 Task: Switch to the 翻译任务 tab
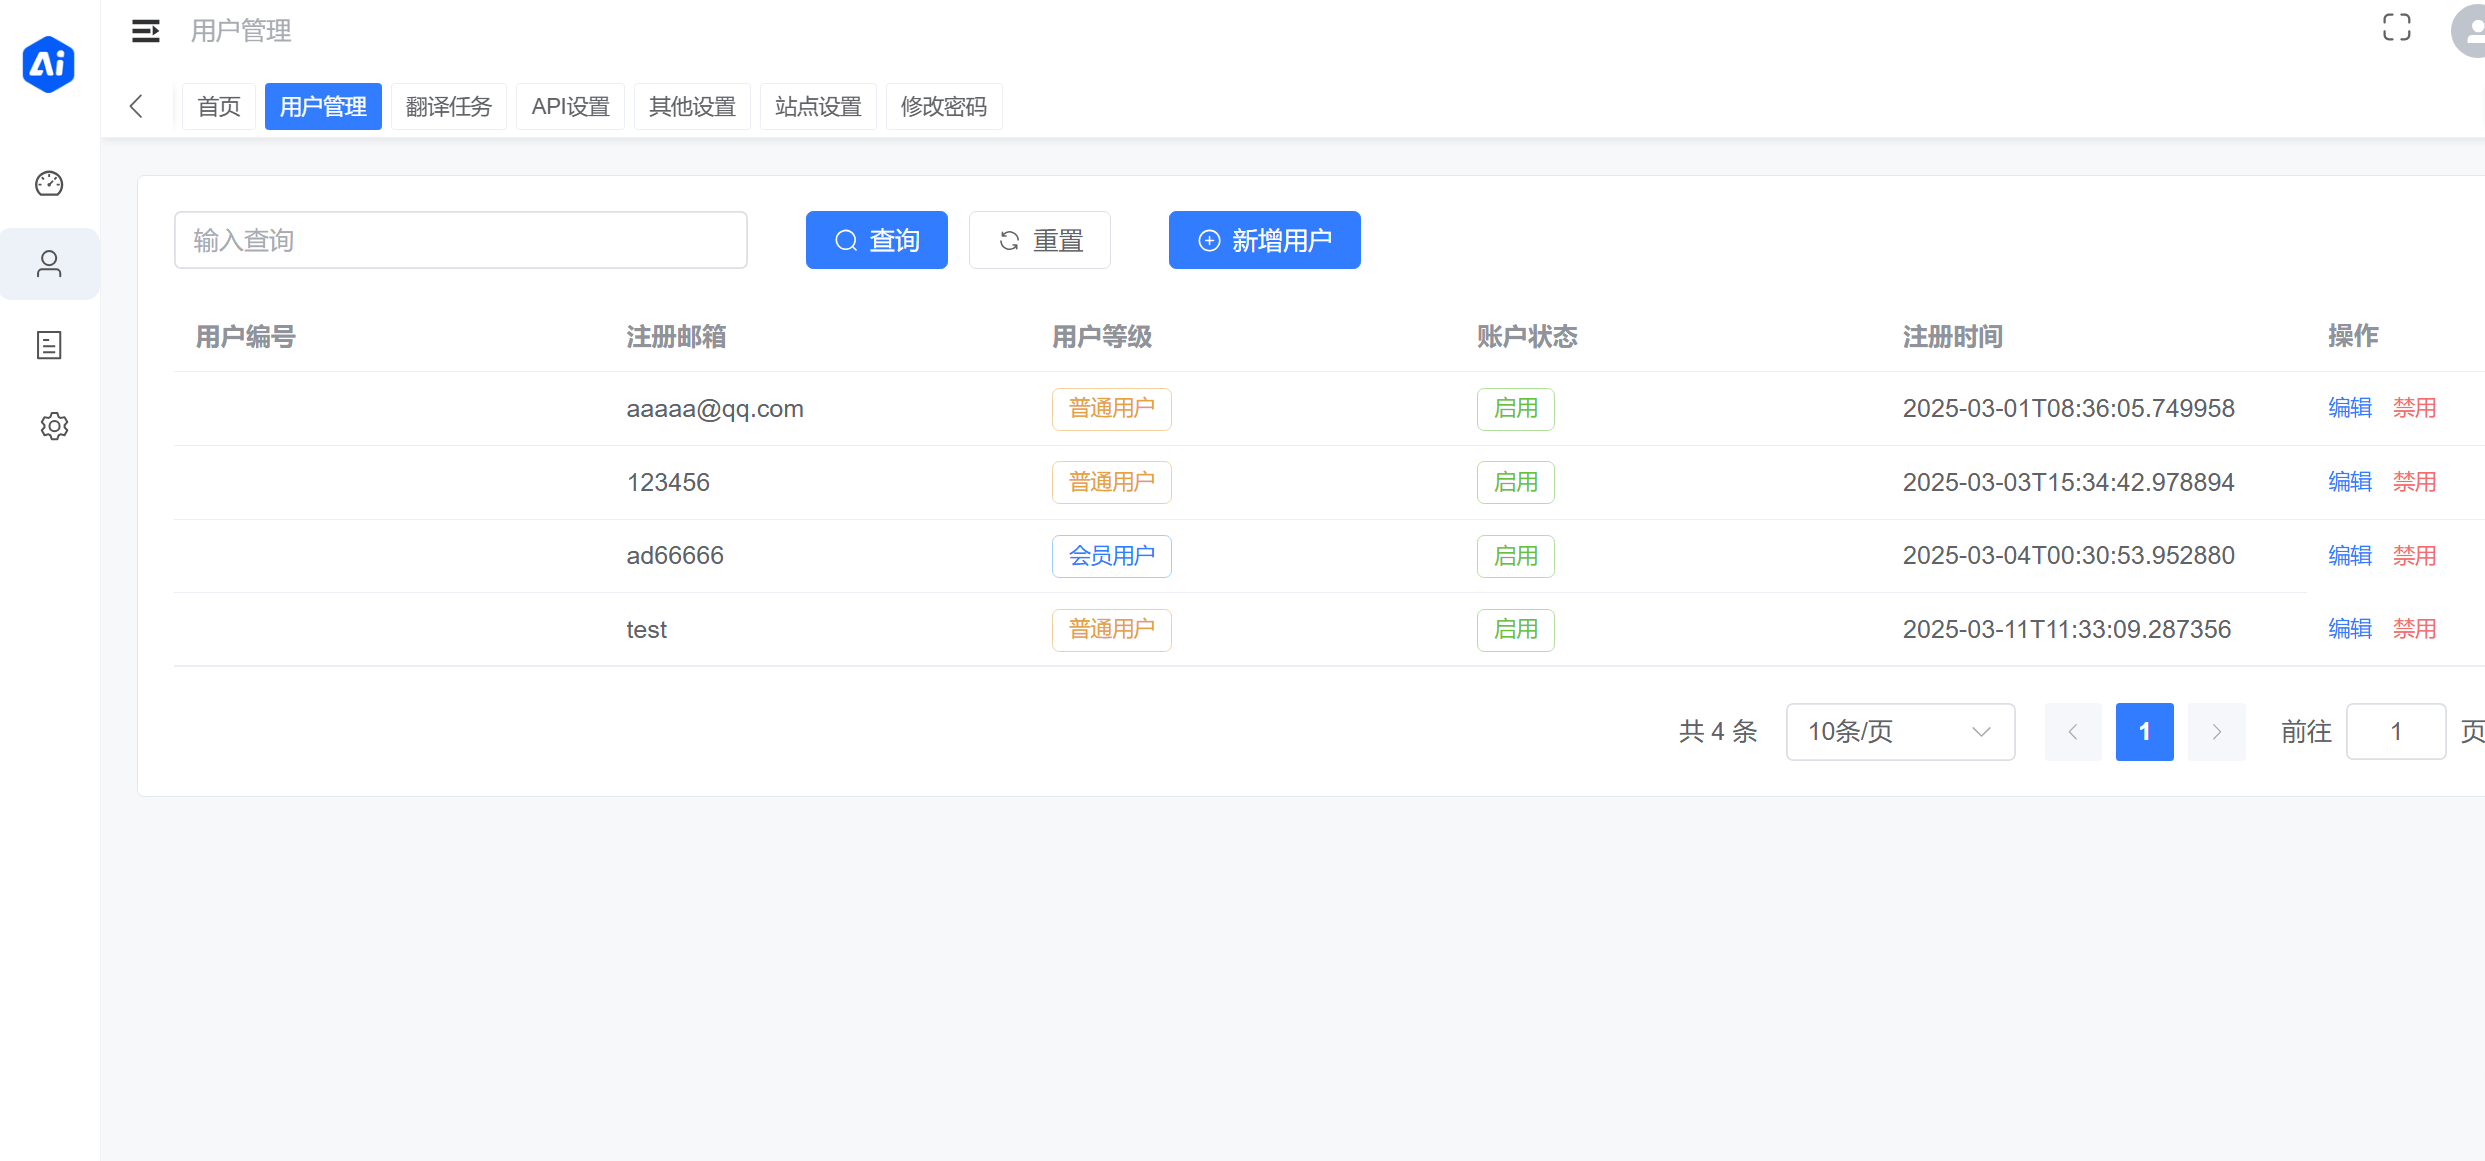click(x=448, y=106)
